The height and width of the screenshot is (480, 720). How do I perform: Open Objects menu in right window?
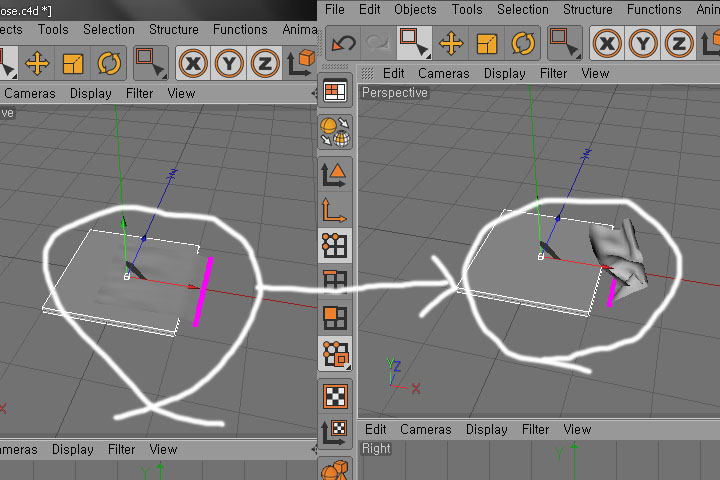415,9
